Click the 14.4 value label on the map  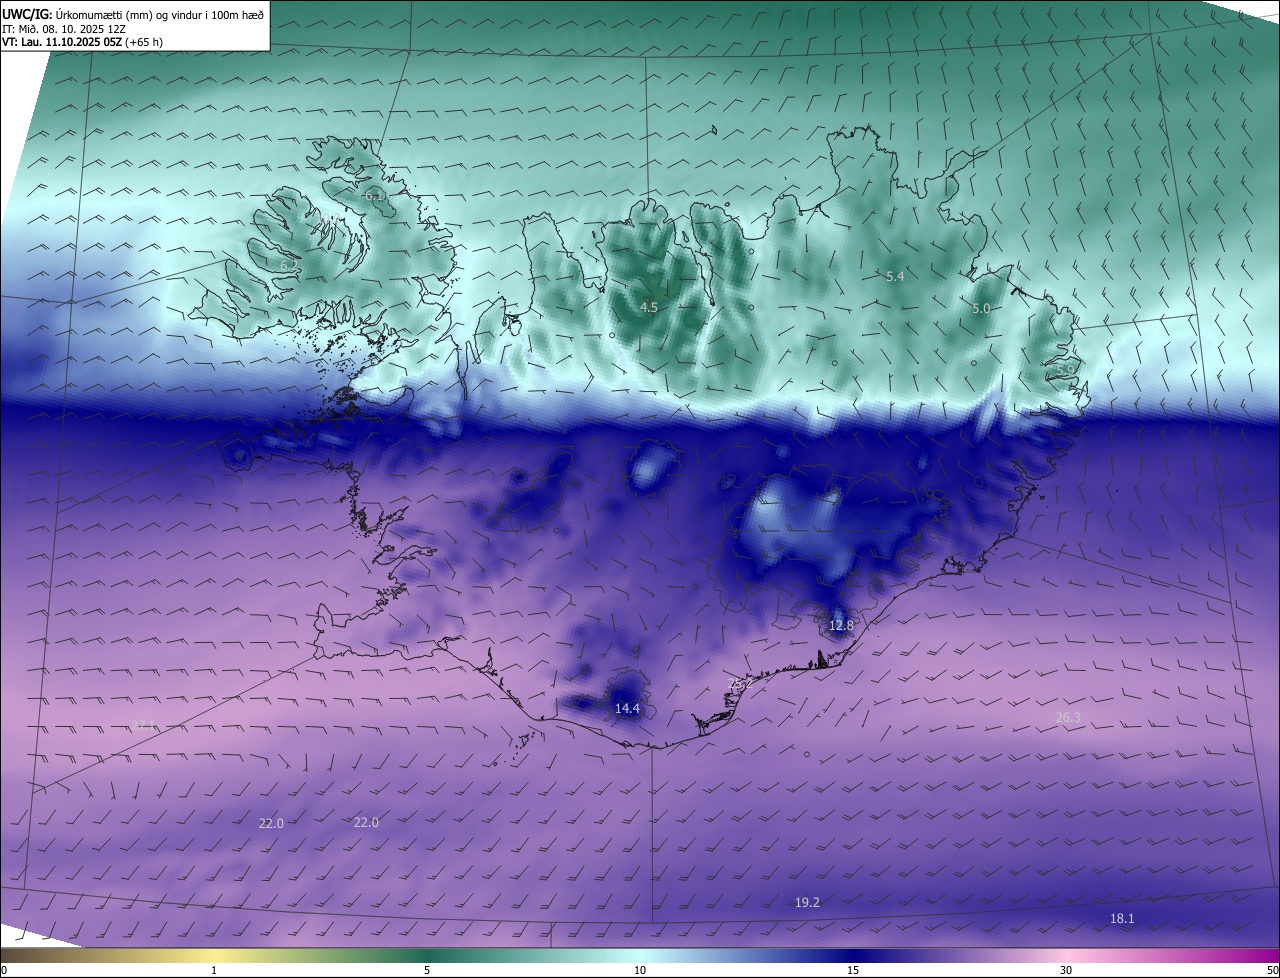(x=627, y=708)
